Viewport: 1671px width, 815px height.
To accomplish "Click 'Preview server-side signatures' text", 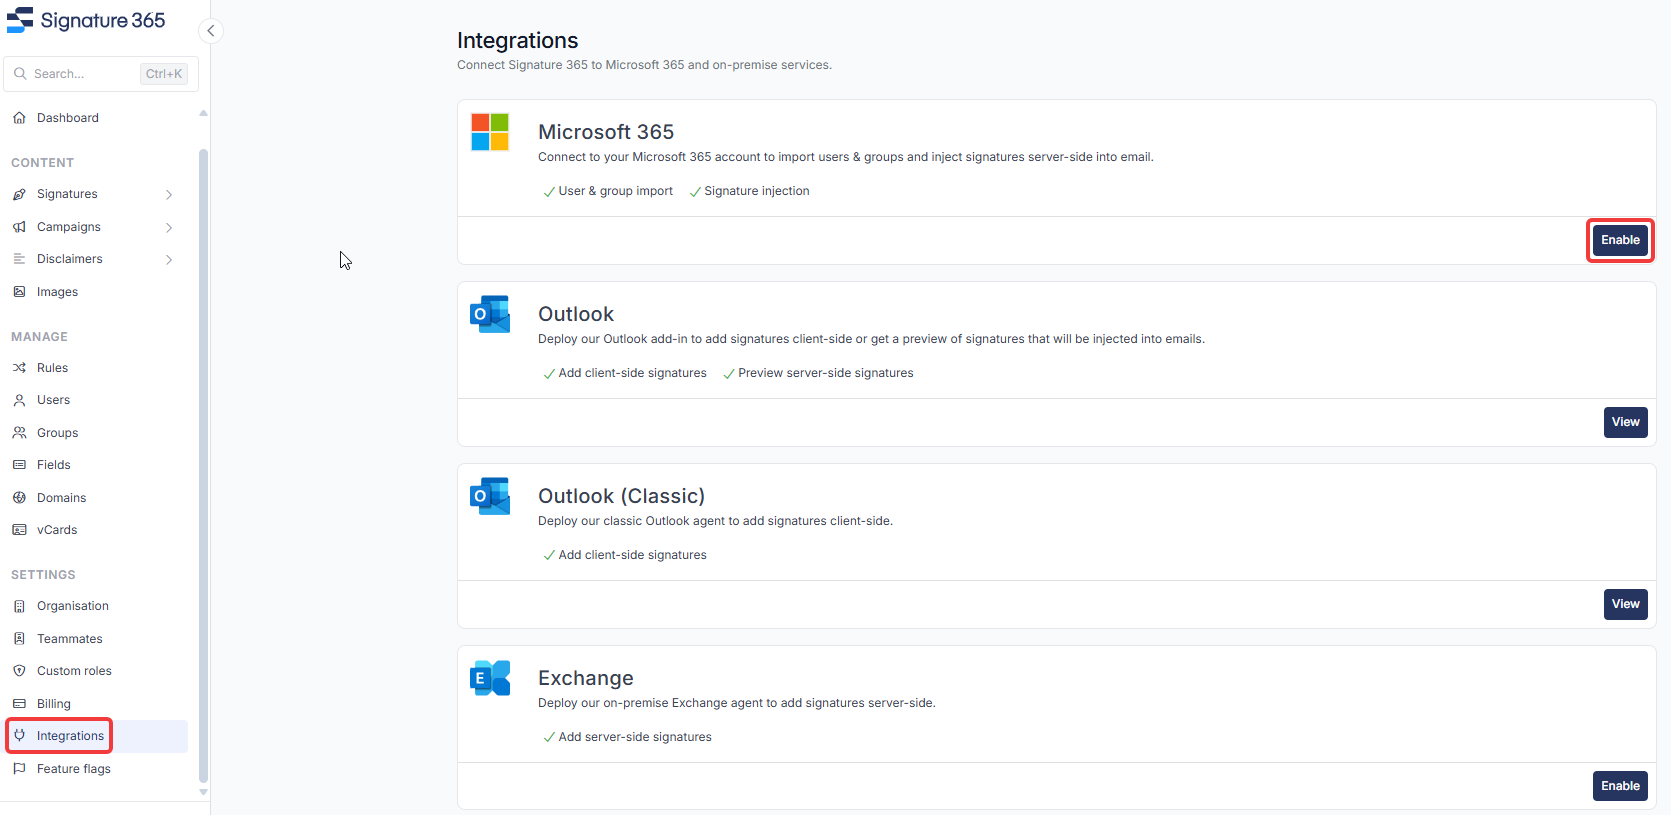I will pyautogui.click(x=826, y=373).
